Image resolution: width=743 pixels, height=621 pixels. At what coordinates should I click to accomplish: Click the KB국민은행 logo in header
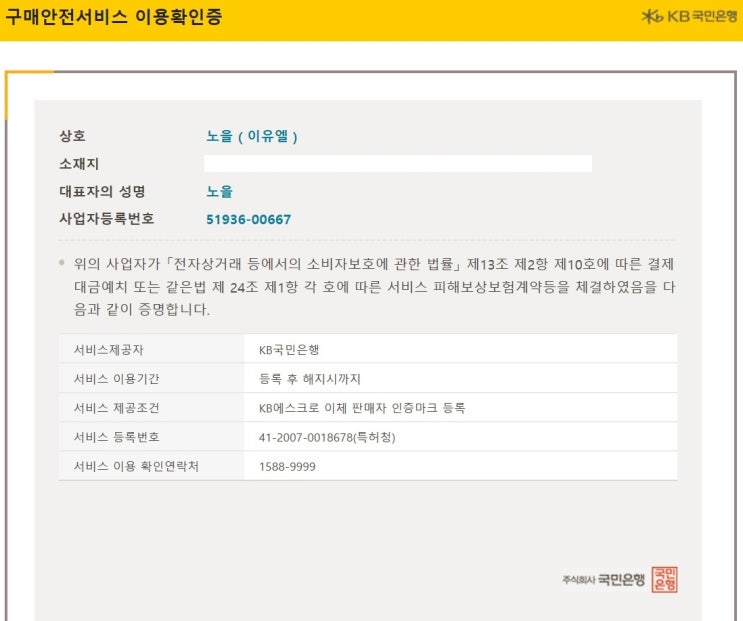point(689,17)
